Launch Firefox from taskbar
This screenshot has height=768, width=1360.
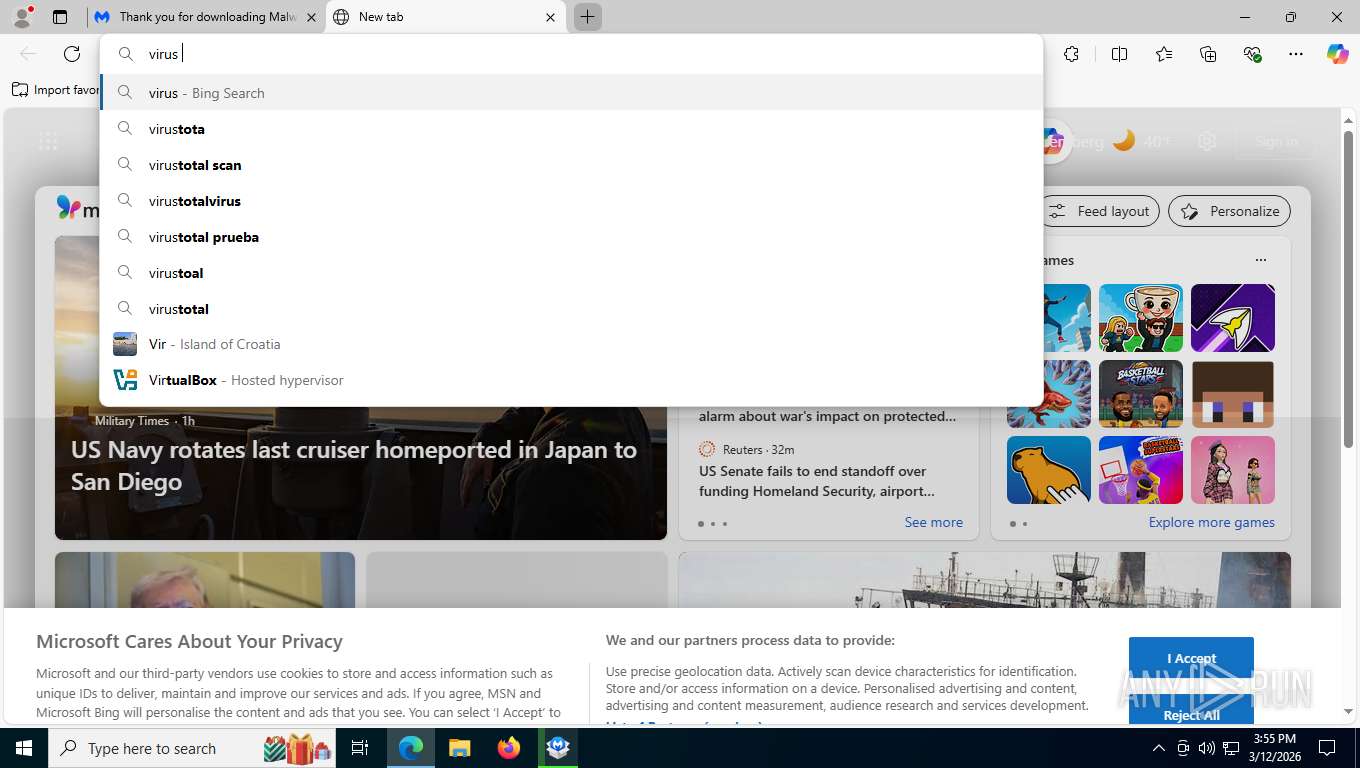pos(509,748)
